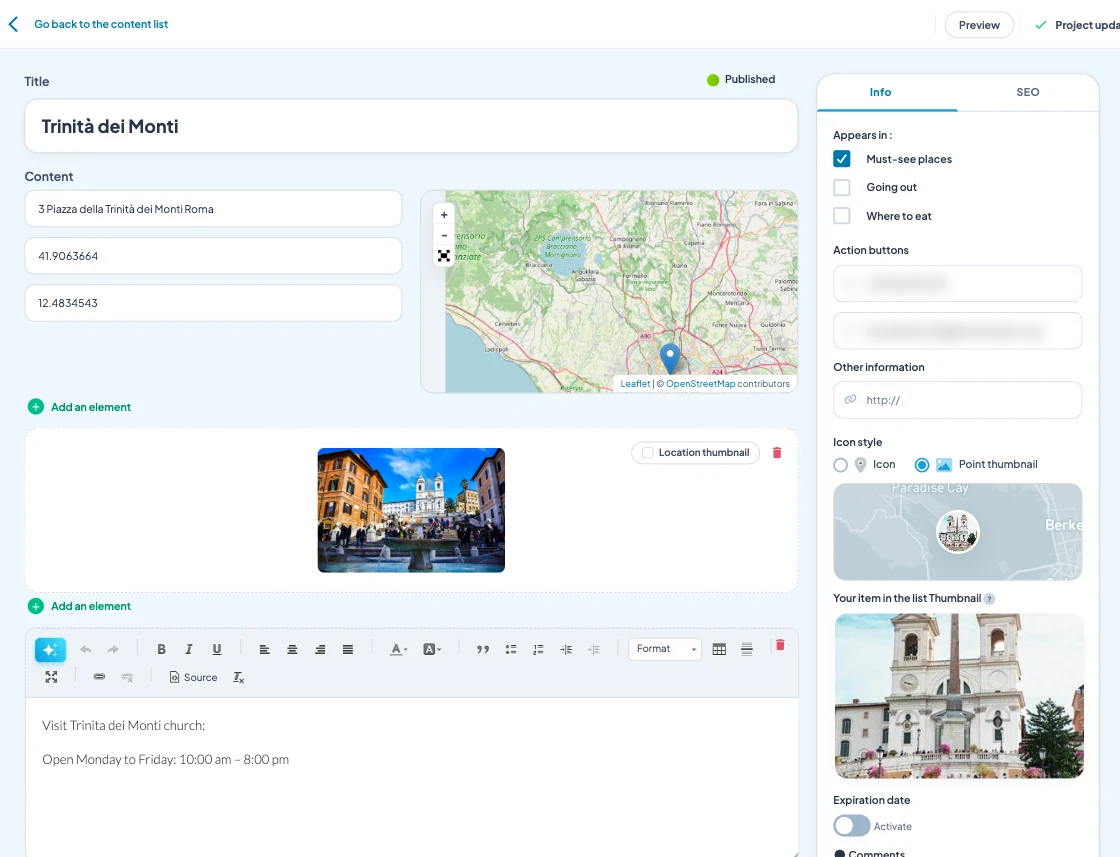The image size is (1120, 857).
Task: Click the Published status indicator
Action: coord(741,79)
